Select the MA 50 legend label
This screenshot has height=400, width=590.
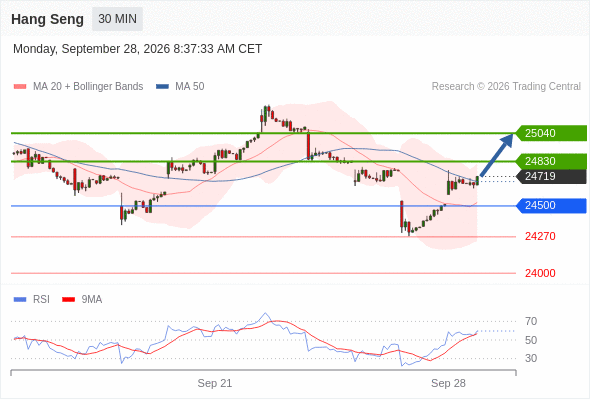tap(190, 87)
